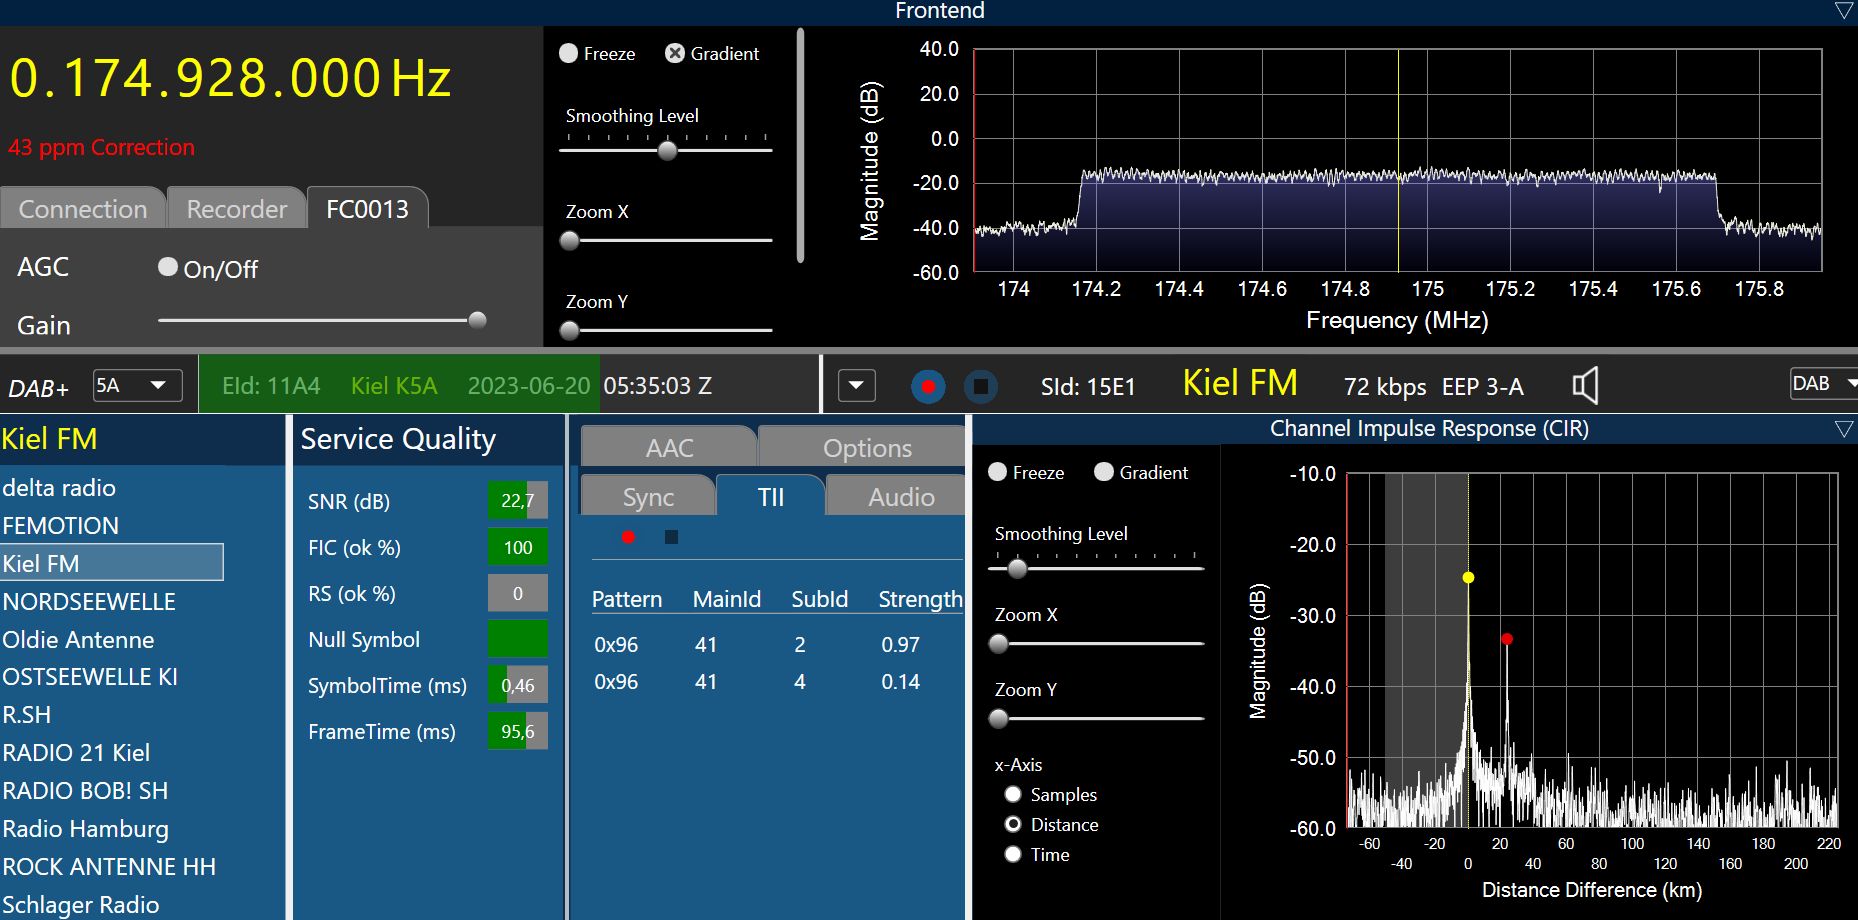Select the Samples x-Axis option

1013,794
